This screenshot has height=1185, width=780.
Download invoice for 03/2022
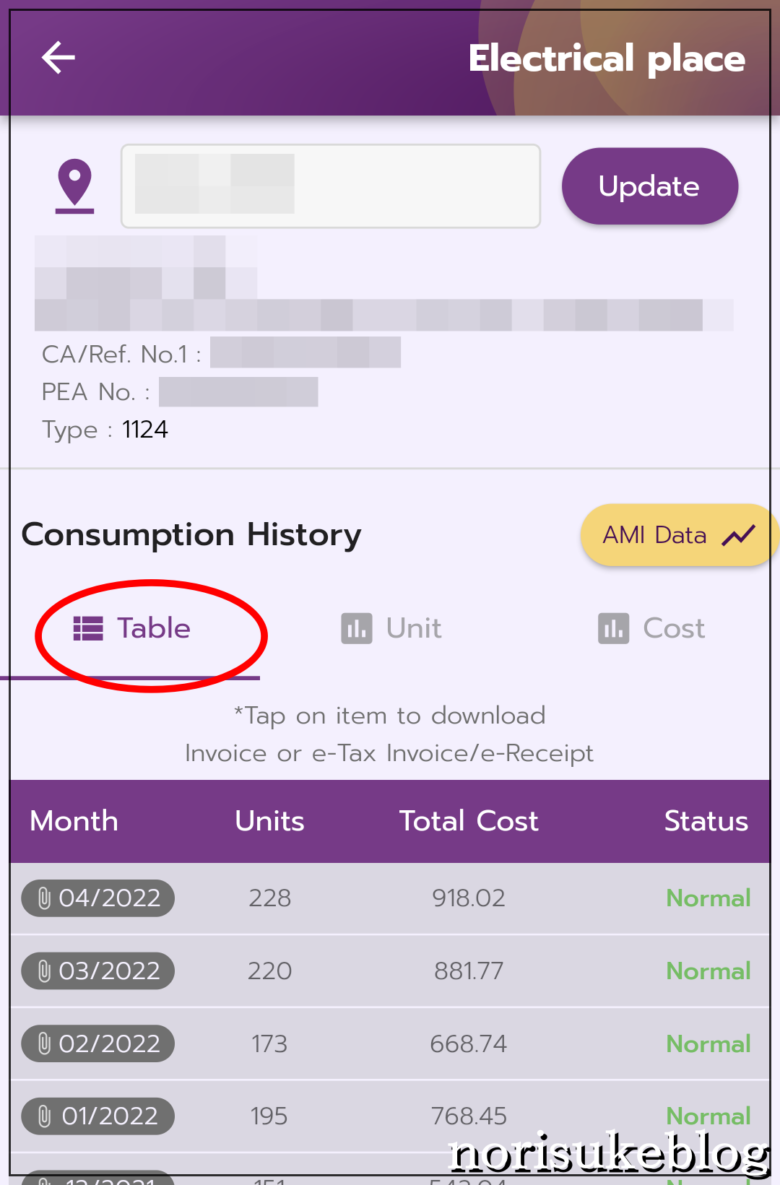click(x=98, y=970)
